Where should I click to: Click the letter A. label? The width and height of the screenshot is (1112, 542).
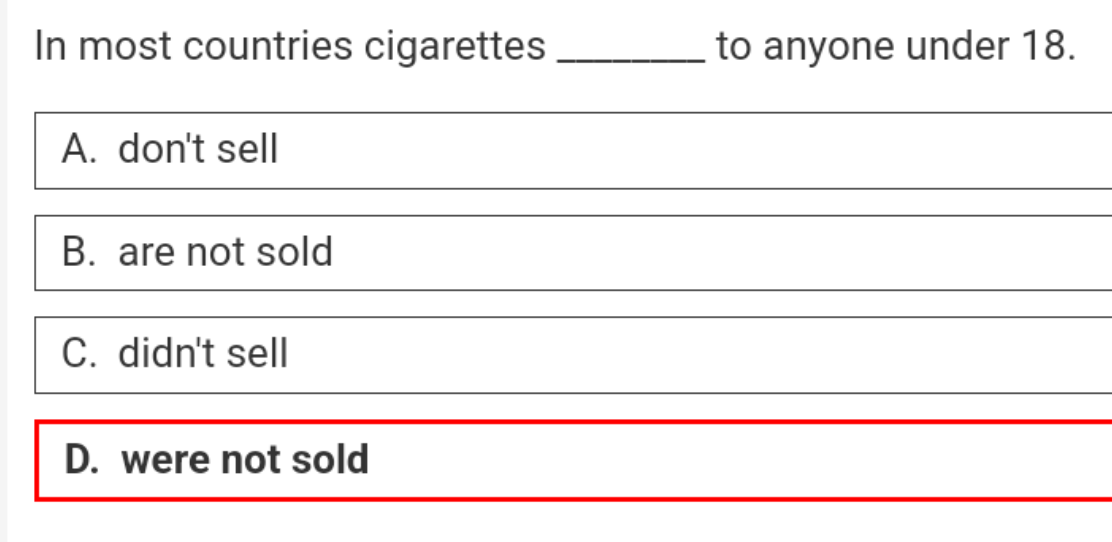point(79,150)
